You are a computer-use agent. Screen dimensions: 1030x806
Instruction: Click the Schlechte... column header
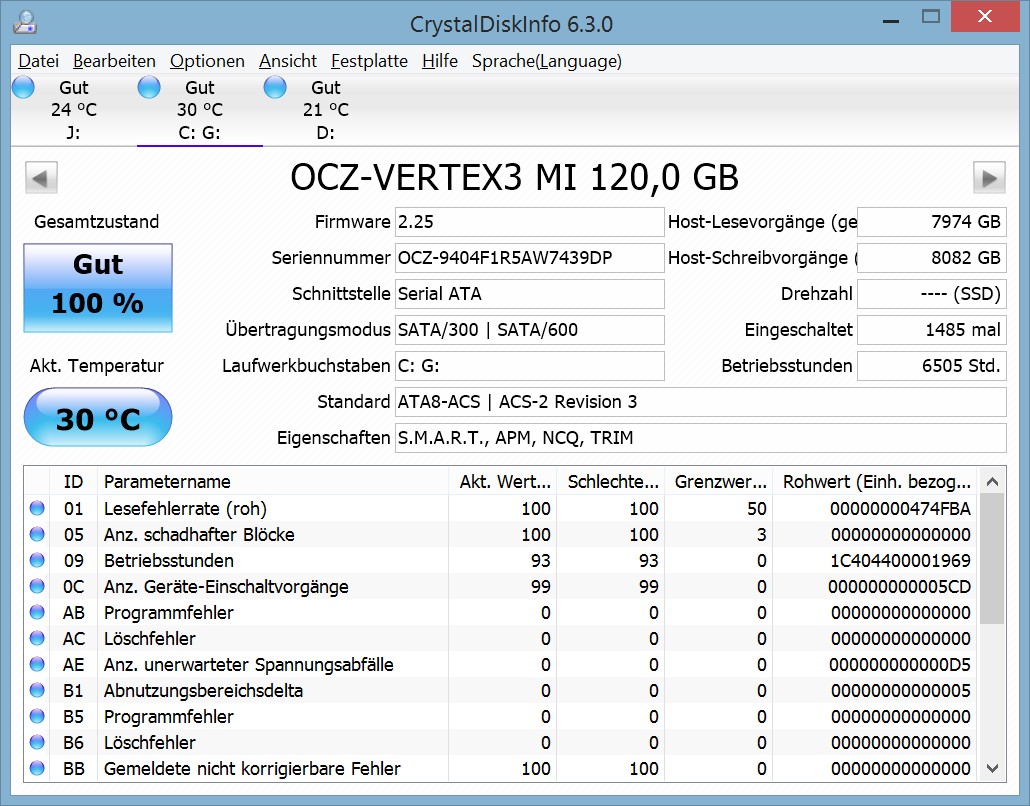(x=611, y=481)
